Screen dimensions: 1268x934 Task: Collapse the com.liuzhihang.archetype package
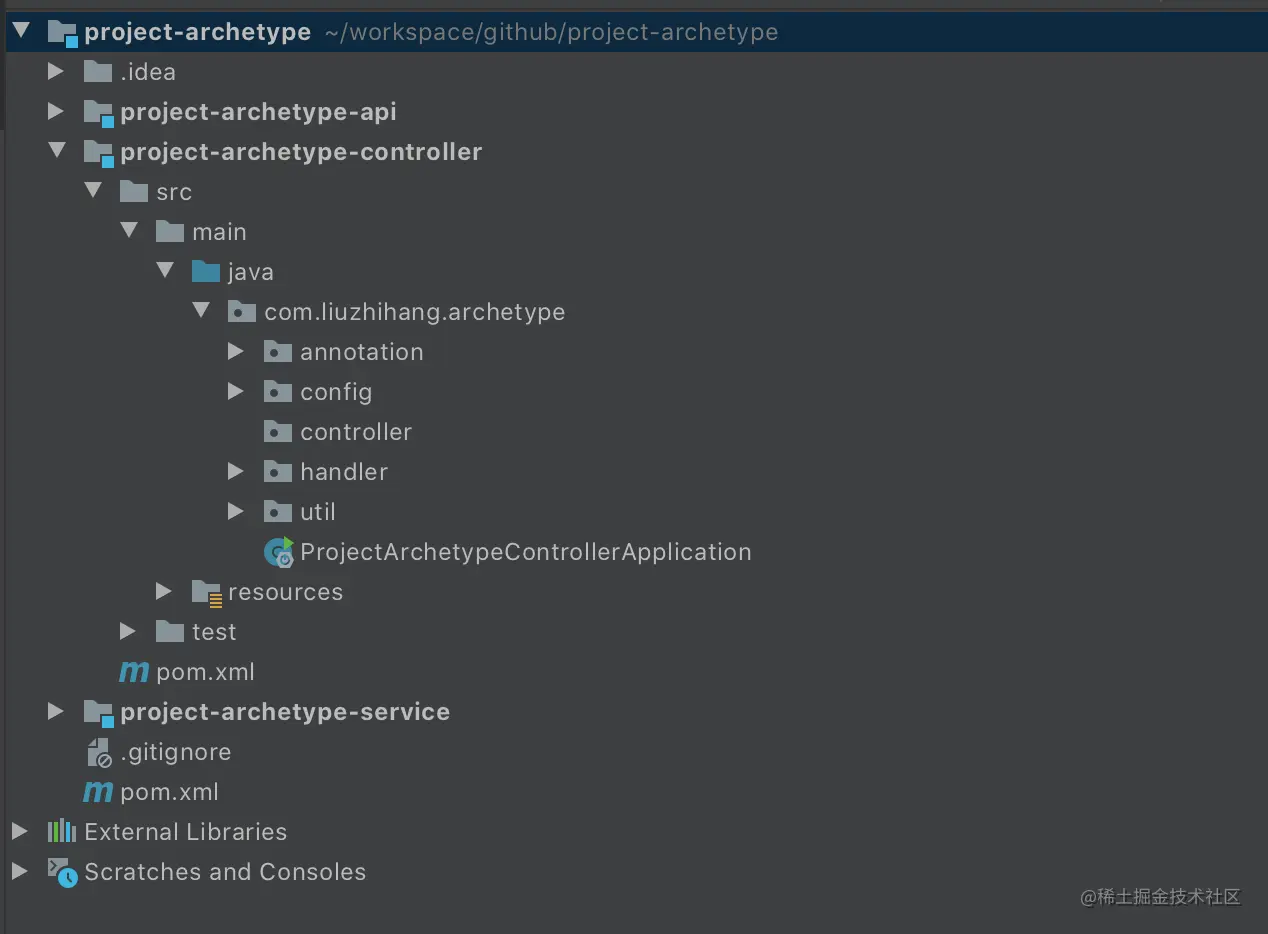pos(201,312)
